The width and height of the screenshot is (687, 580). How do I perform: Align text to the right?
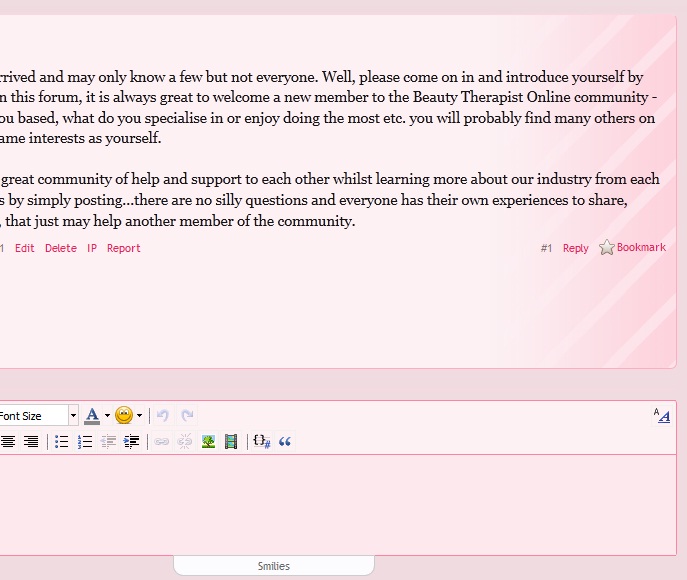(x=31, y=442)
